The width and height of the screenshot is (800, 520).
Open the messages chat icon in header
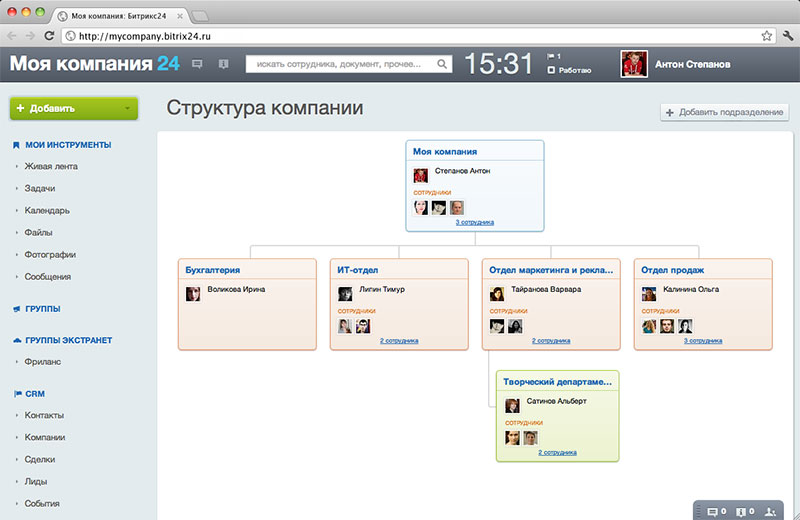[x=197, y=64]
